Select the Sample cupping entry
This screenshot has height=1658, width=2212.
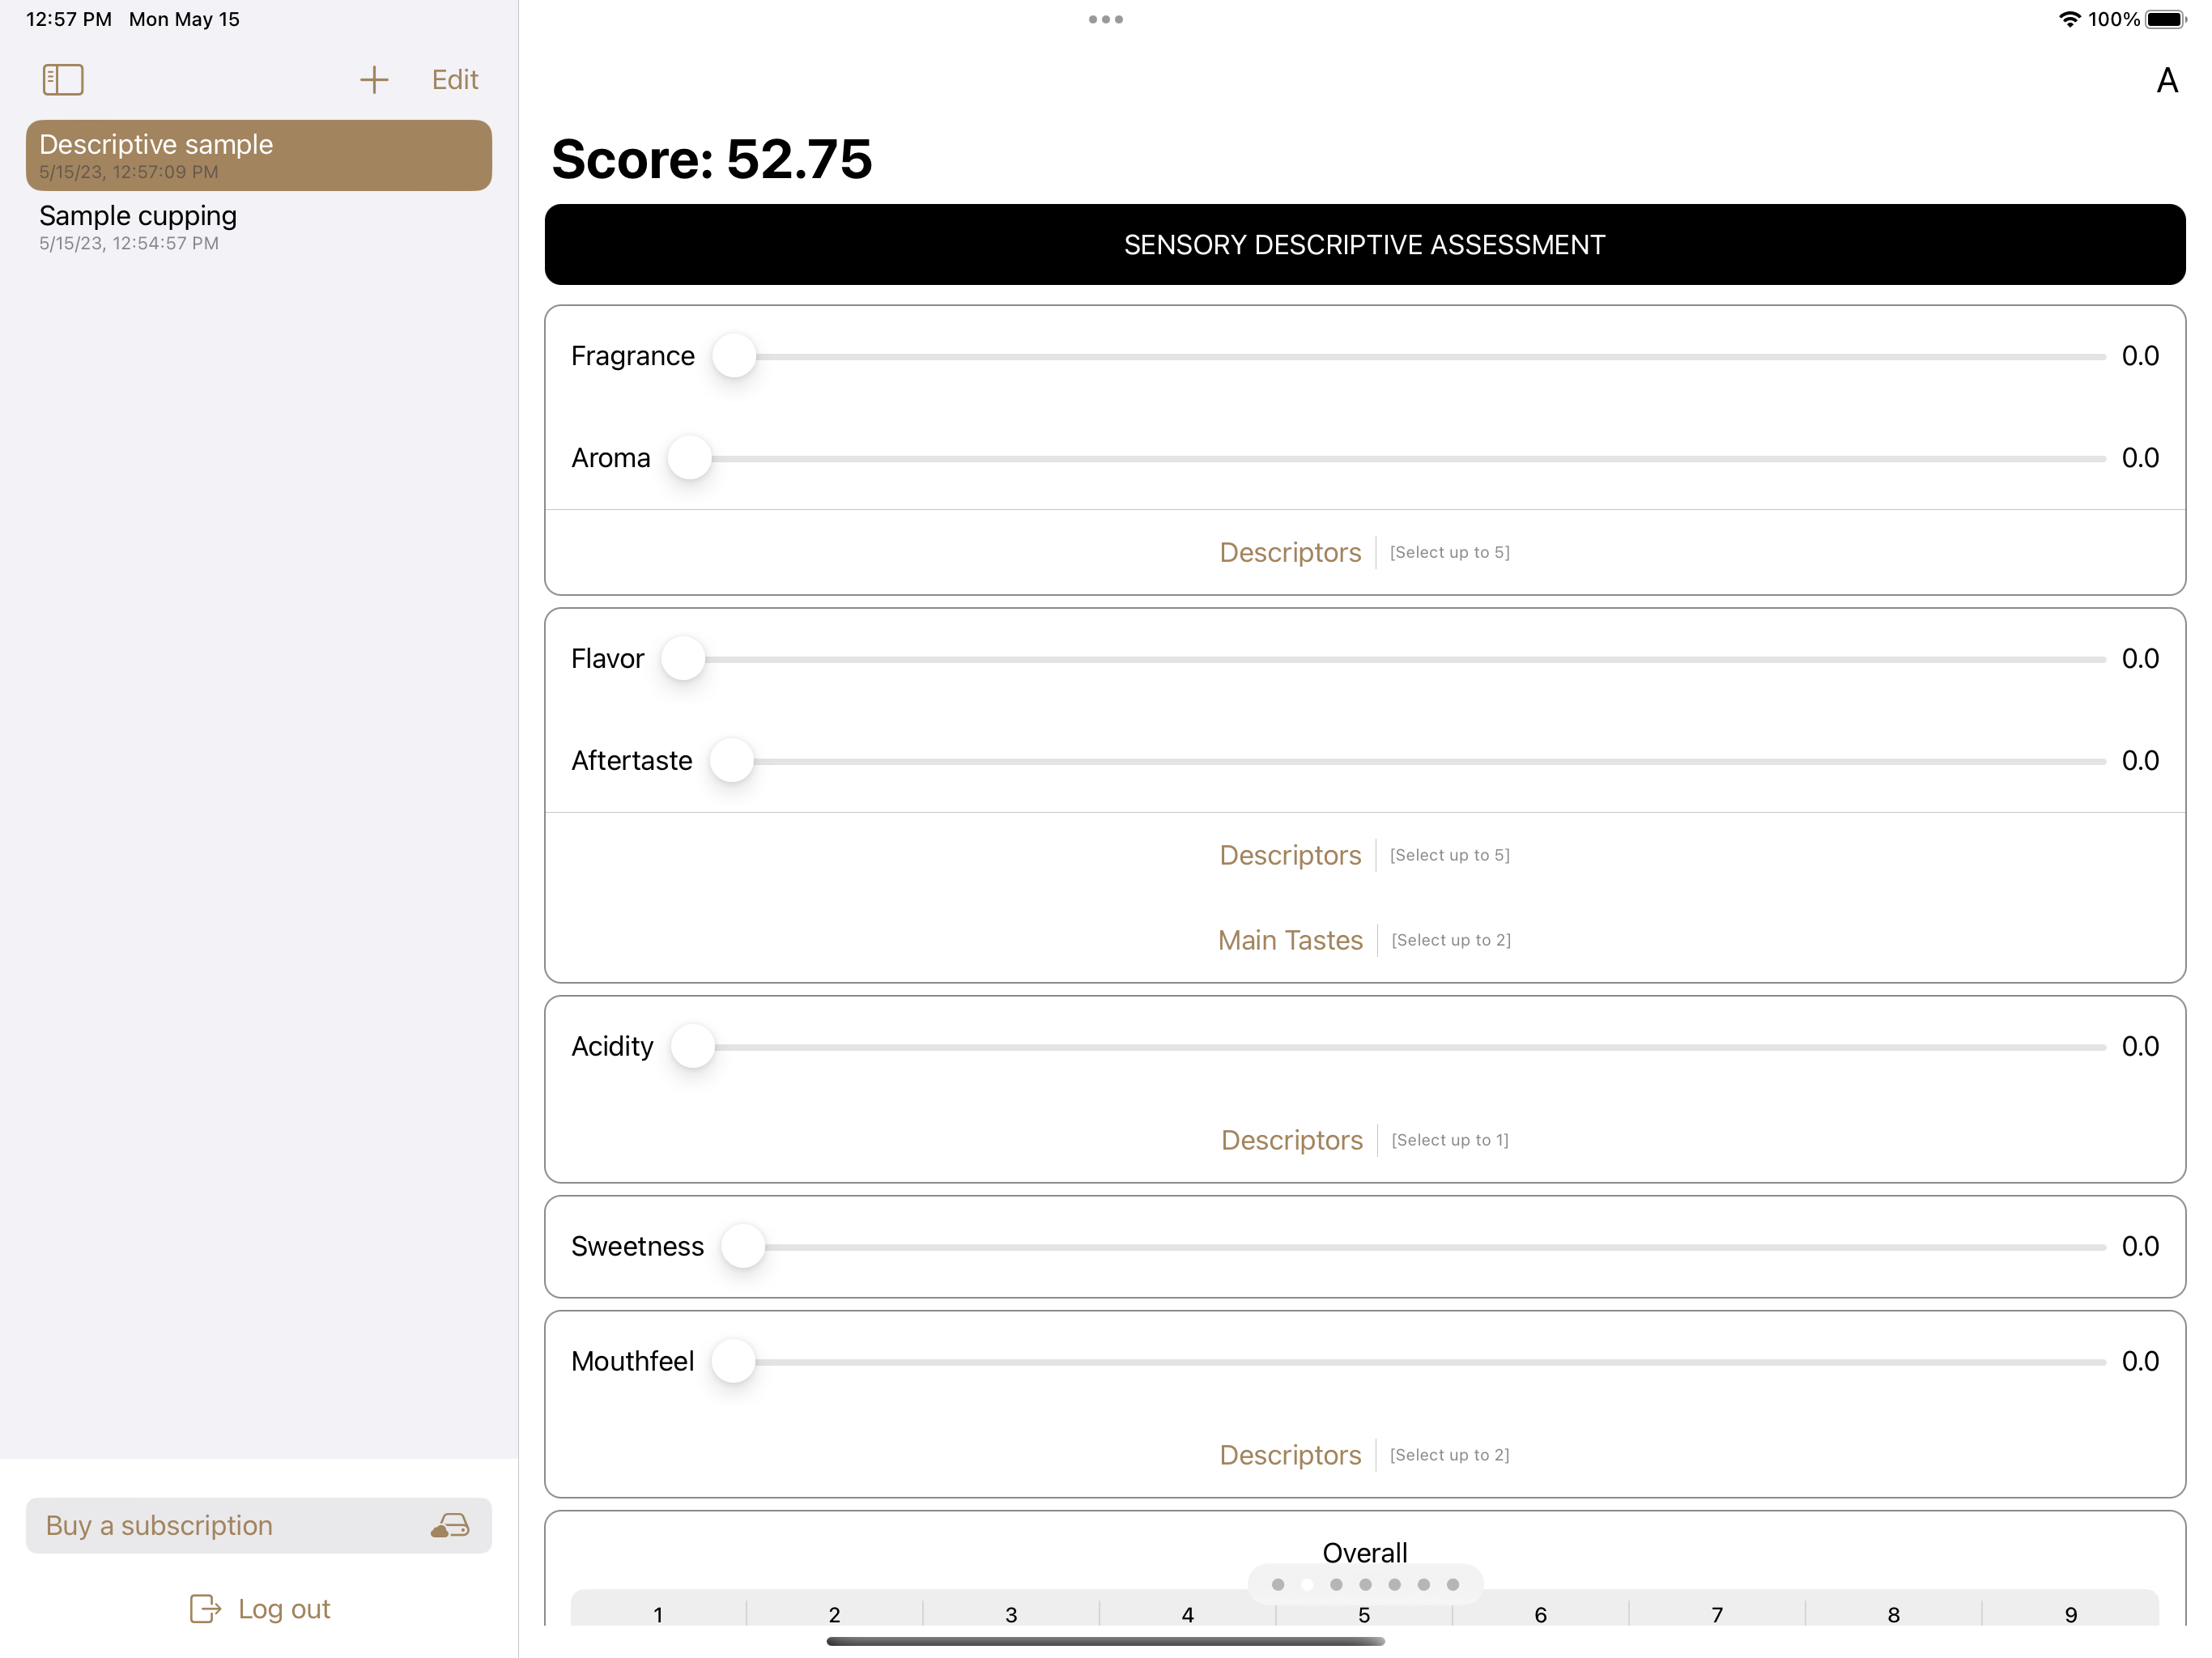click(x=259, y=227)
